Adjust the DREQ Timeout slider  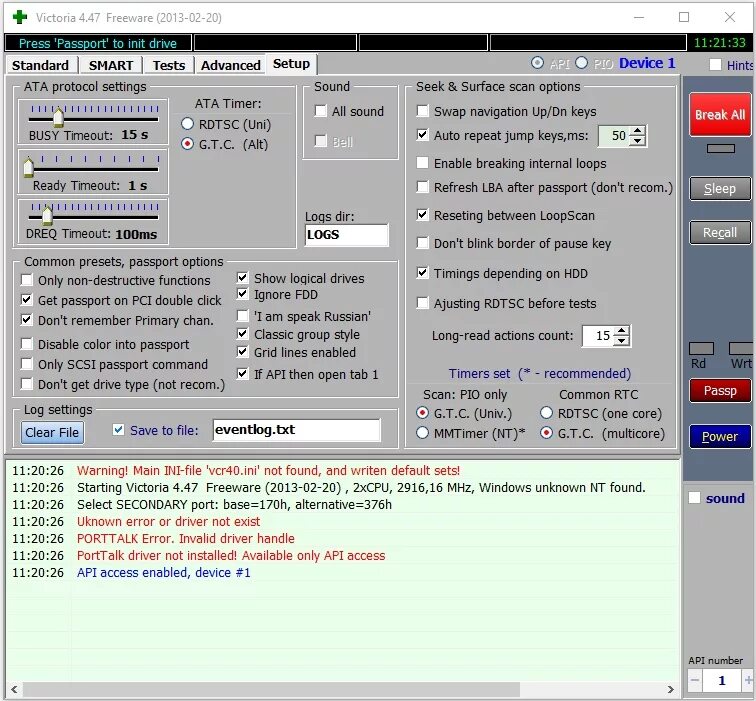point(47,215)
